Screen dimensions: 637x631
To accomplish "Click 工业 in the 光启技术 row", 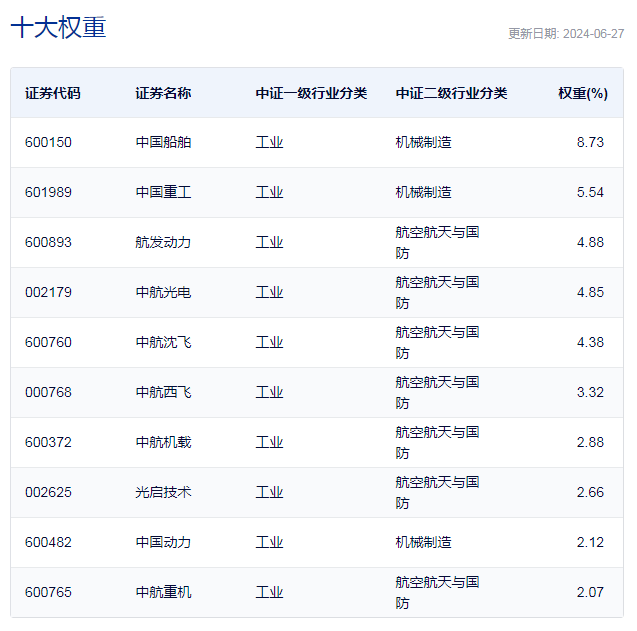I will tap(269, 492).
